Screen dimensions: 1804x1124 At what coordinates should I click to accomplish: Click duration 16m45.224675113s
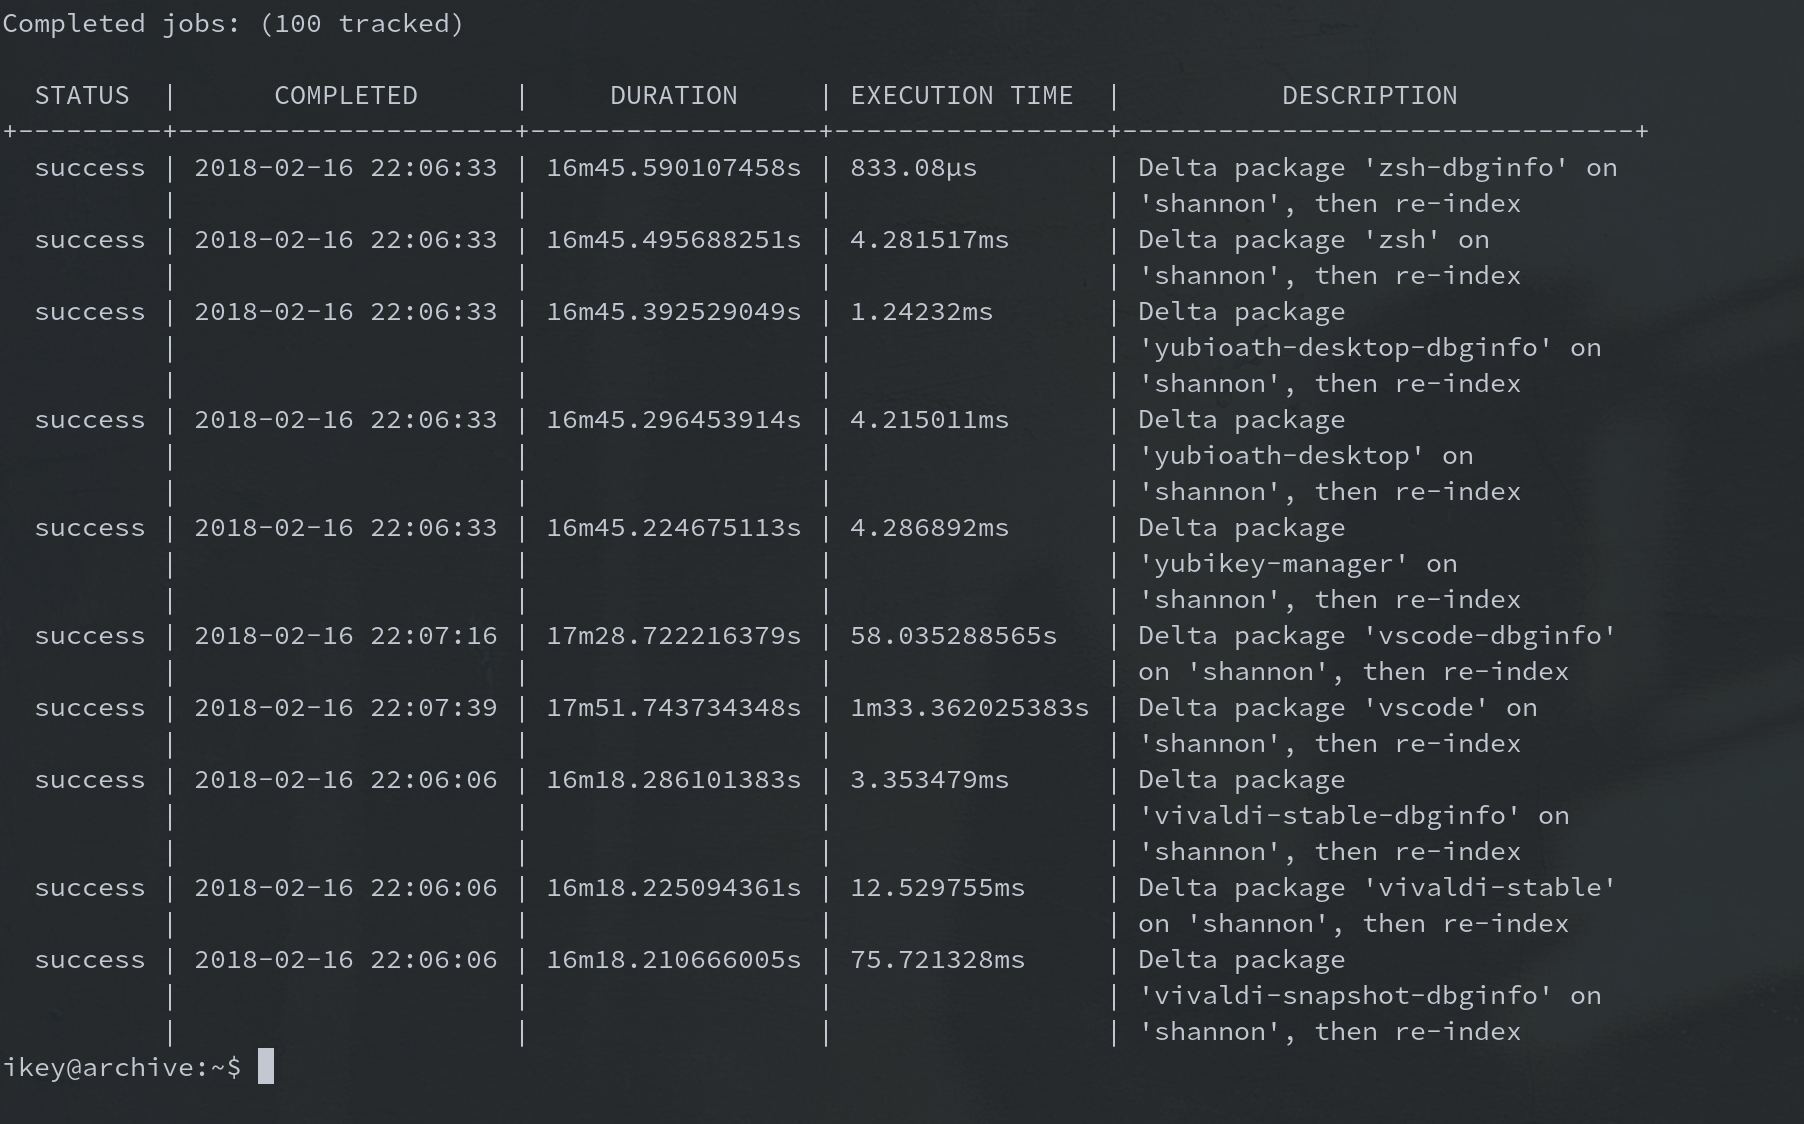(x=674, y=527)
